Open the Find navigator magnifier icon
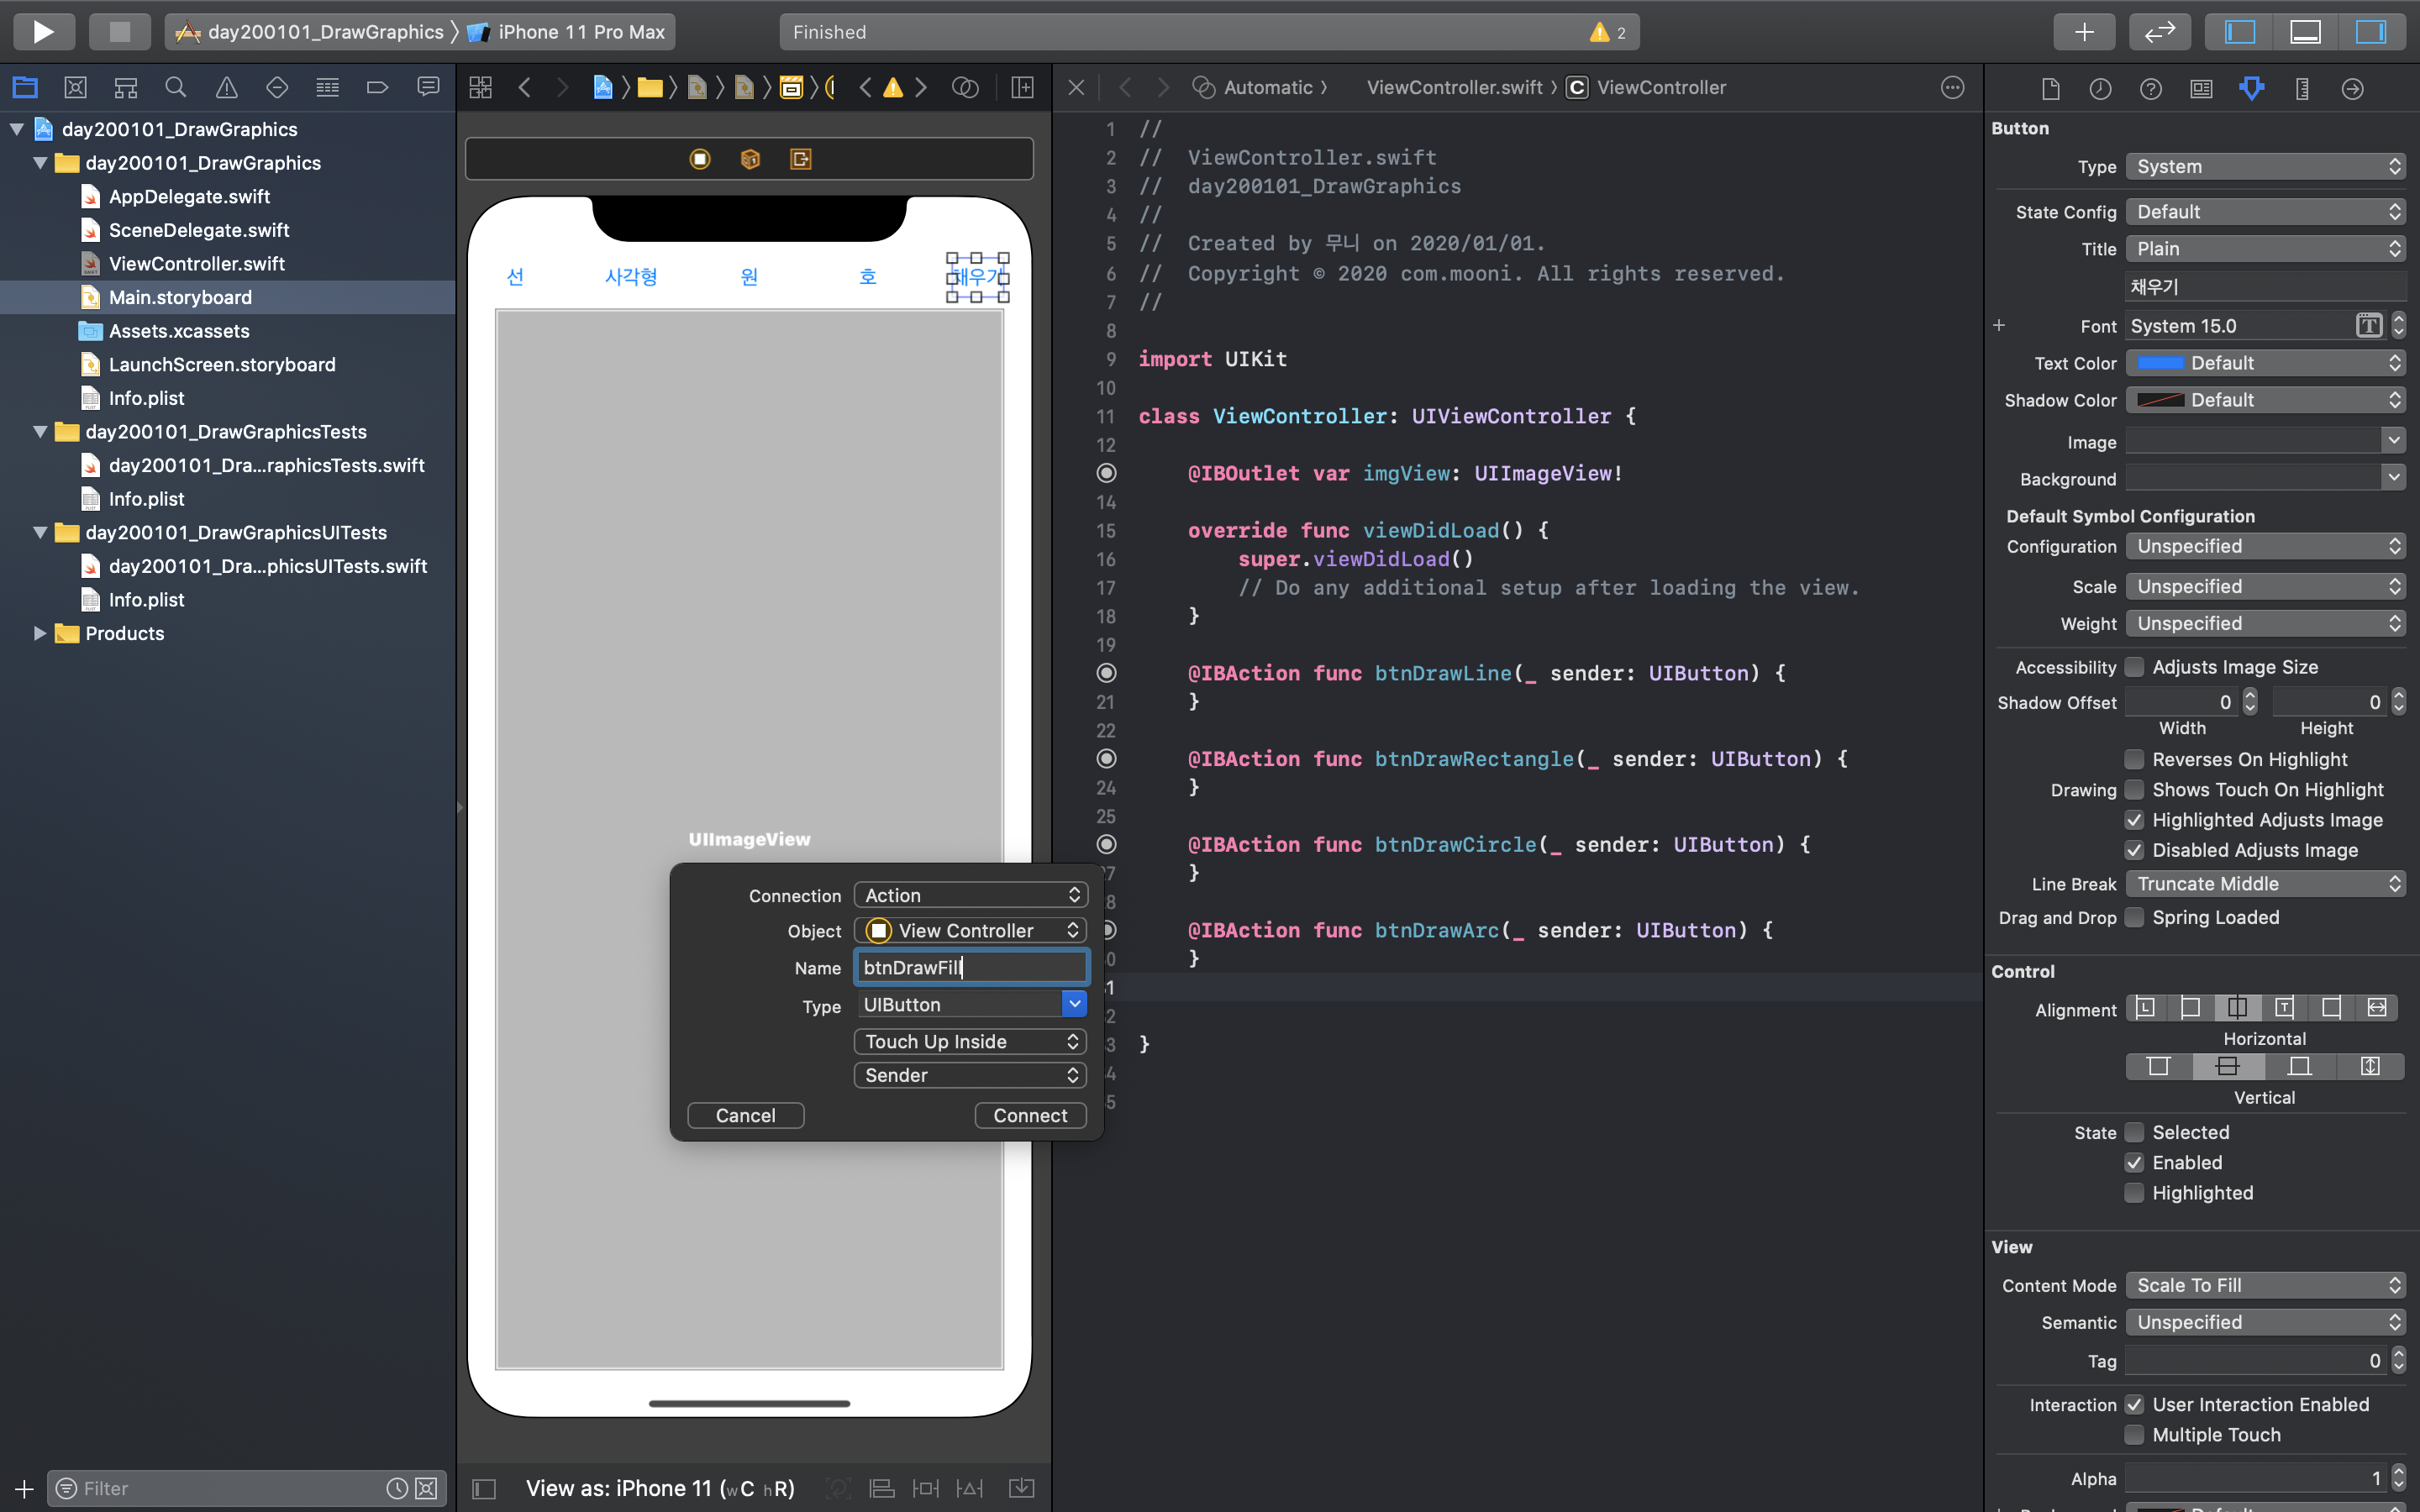Viewport: 2420px width, 1512px height. coord(176,88)
